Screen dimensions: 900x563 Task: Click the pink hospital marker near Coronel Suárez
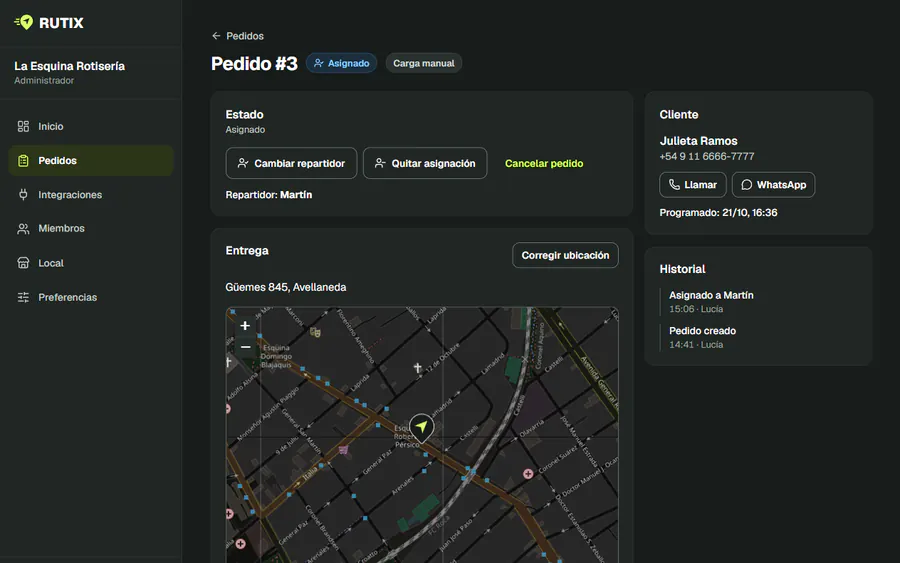coord(528,473)
